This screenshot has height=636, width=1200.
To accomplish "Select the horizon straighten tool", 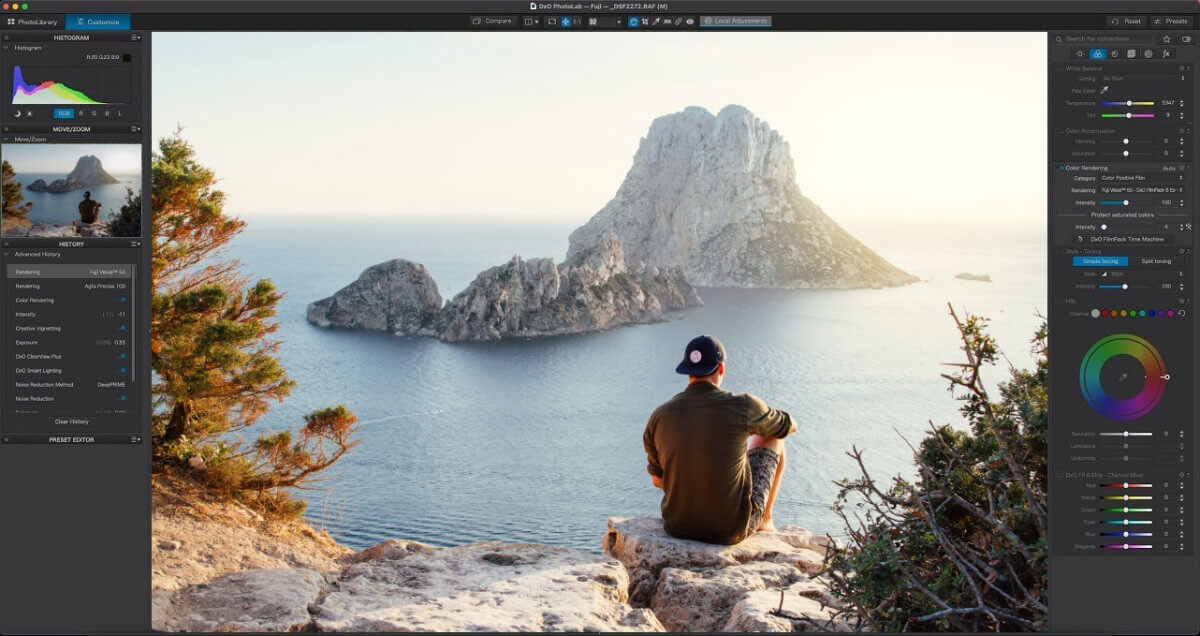I will tap(667, 21).
